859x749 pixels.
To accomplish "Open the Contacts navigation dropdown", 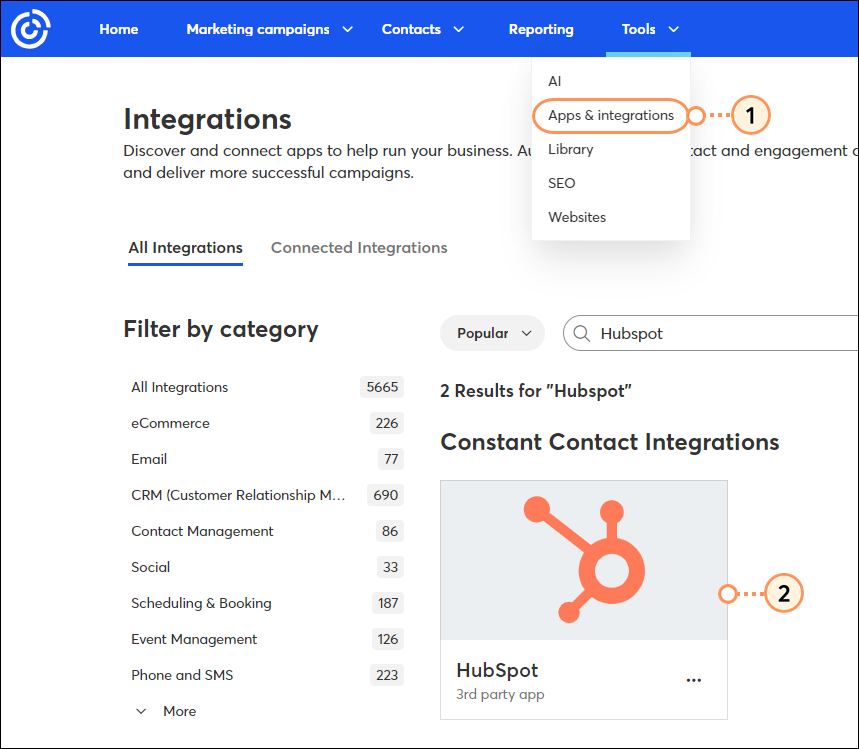I will (411, 29).
